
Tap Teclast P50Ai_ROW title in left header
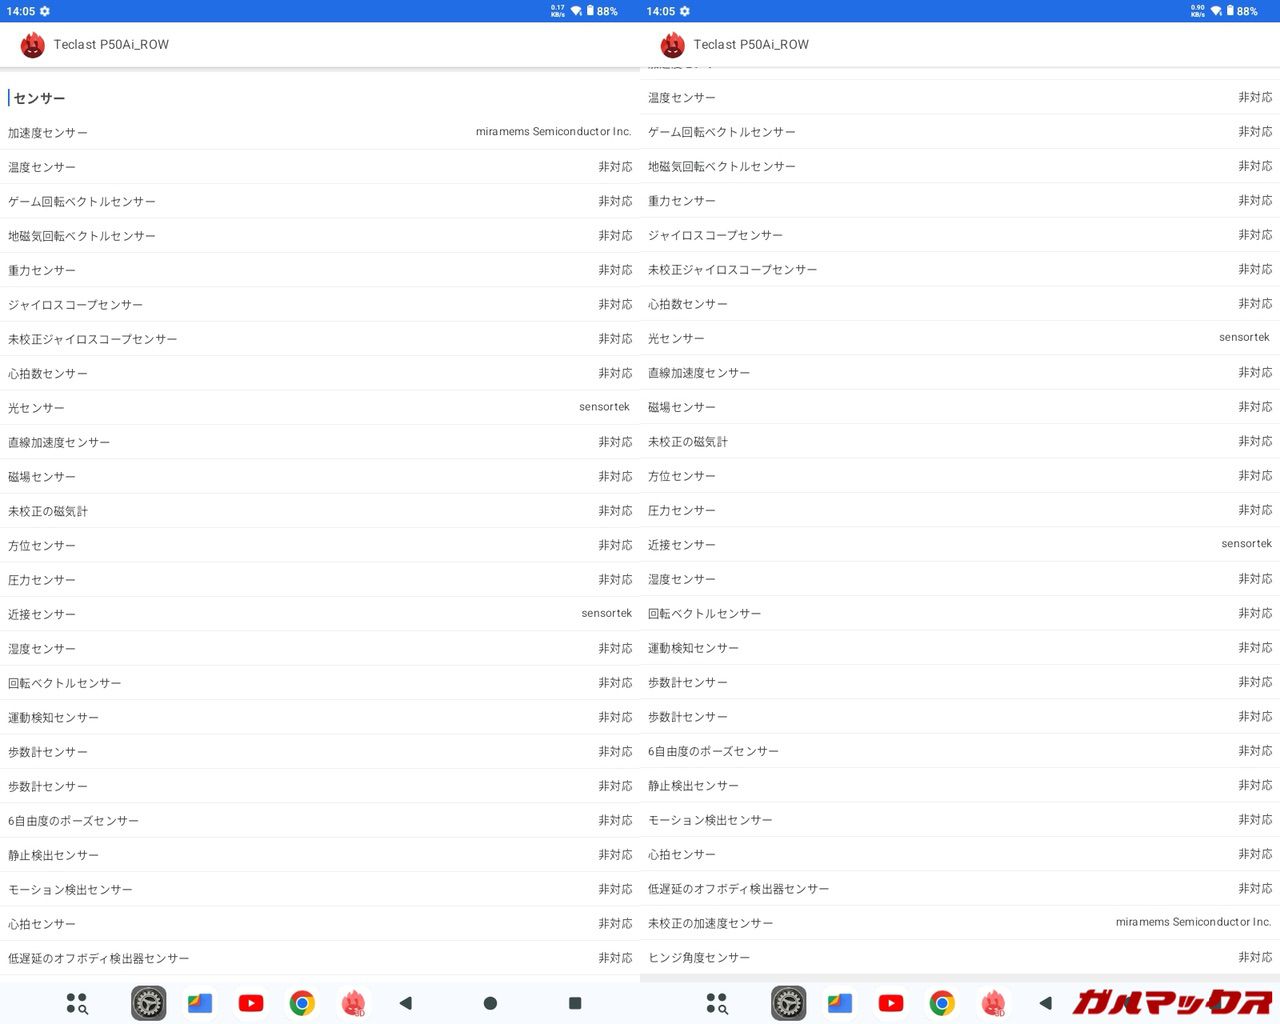tap(111, 45)
